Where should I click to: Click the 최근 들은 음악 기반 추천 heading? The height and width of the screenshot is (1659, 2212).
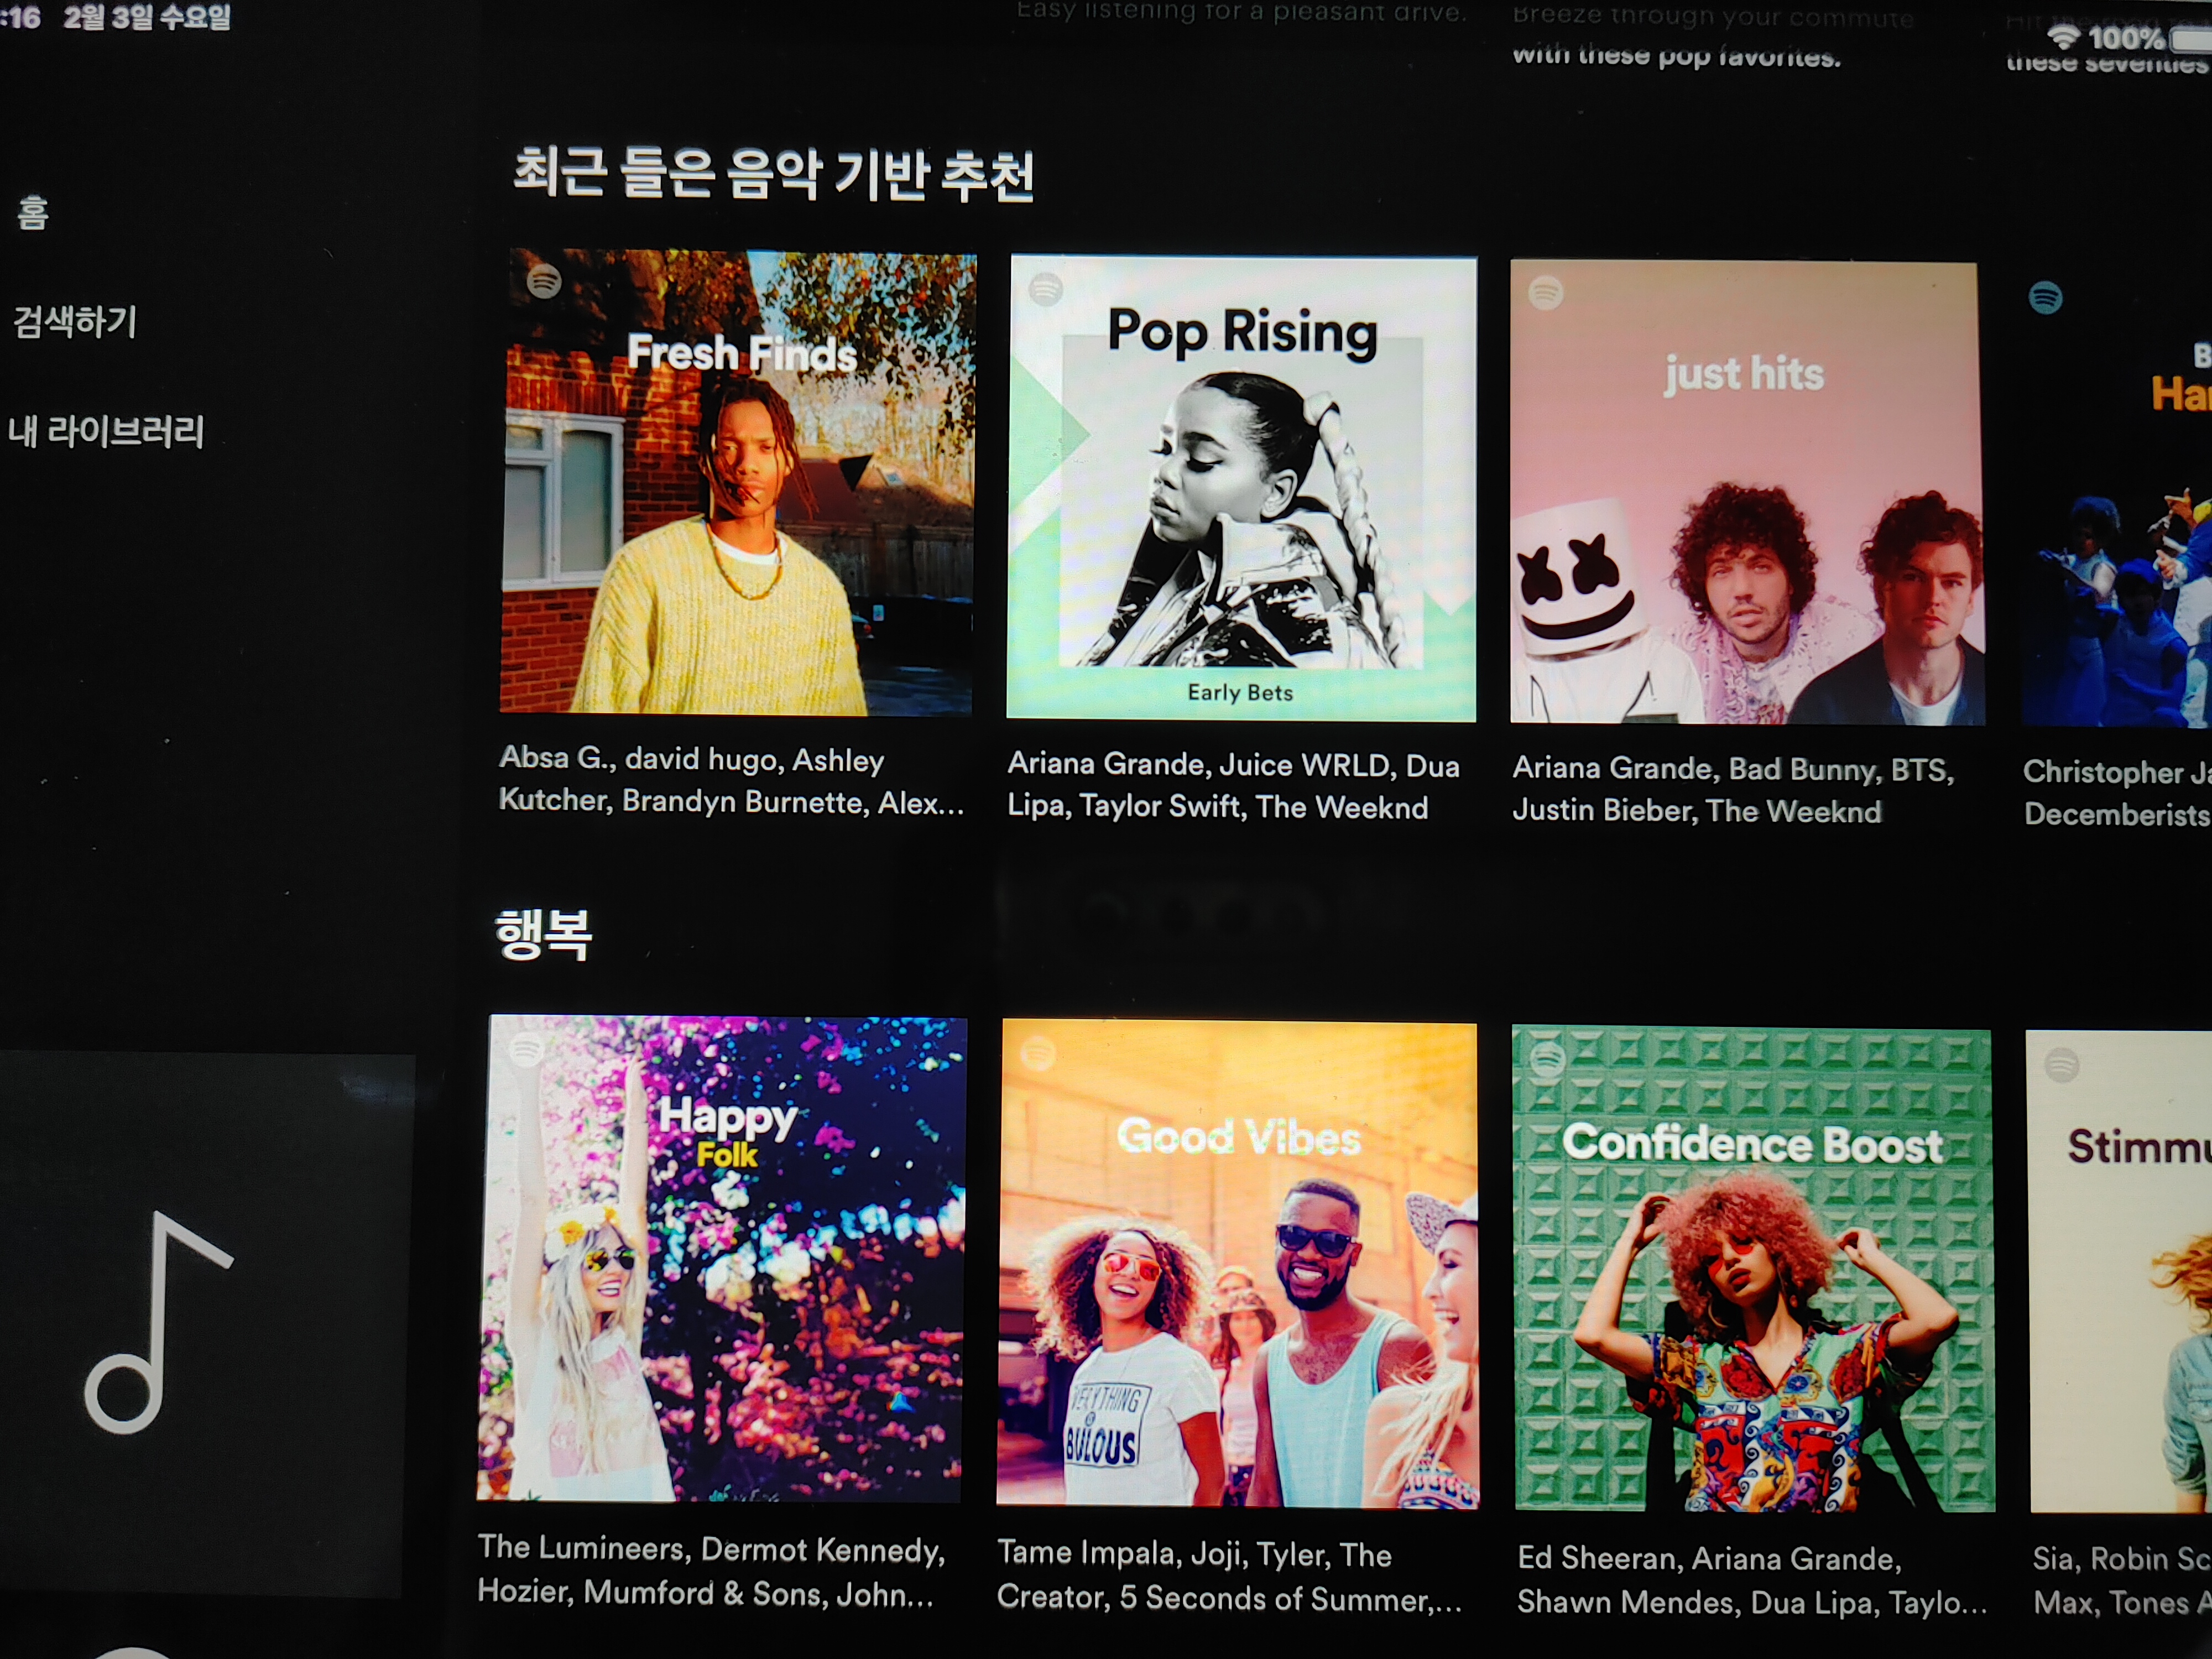click(x=772, y=175)
